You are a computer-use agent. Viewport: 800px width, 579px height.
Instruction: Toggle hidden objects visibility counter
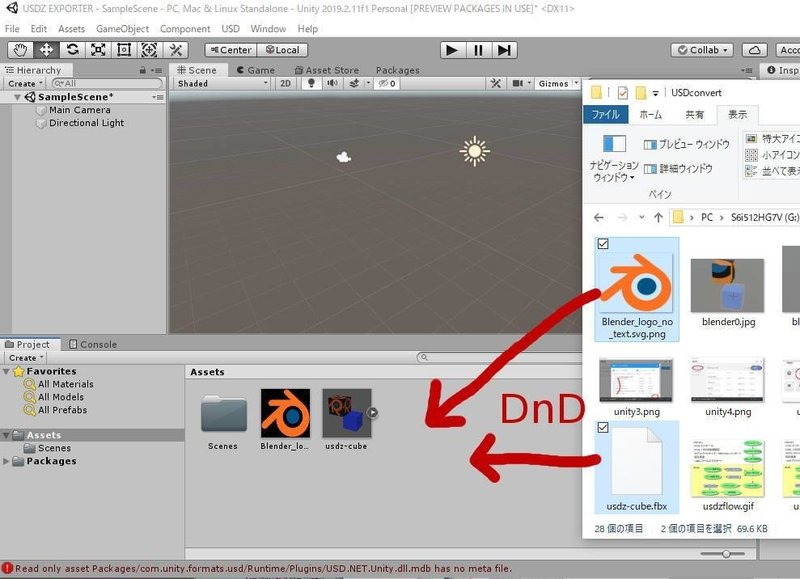387,83
